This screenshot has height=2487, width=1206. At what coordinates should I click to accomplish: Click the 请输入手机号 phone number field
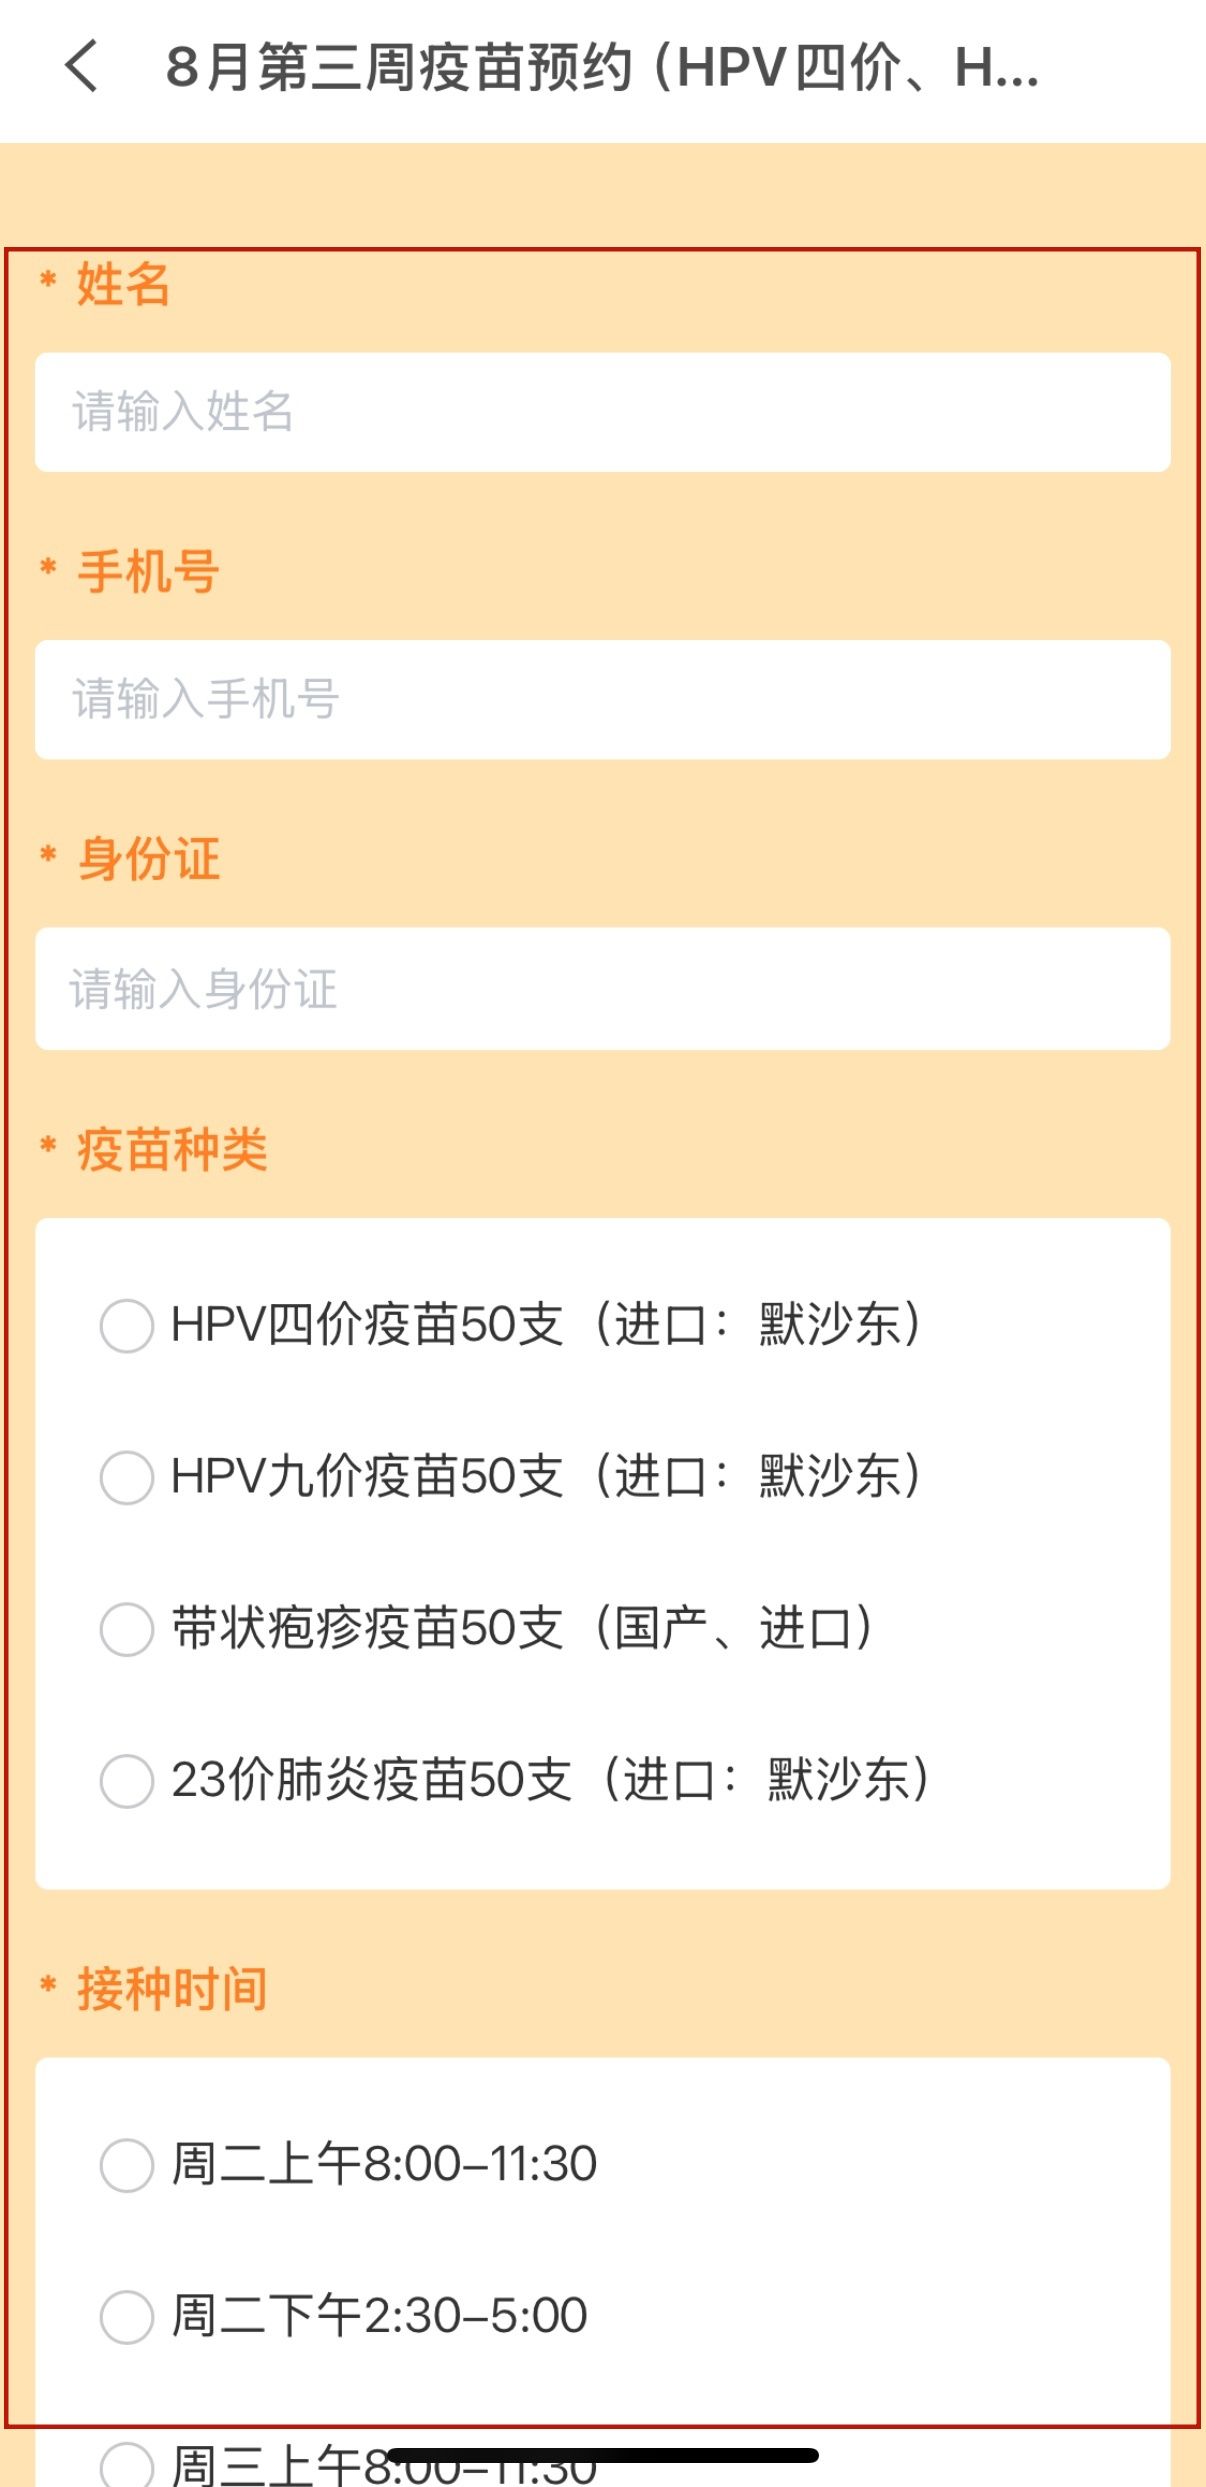tap(602, 699)
